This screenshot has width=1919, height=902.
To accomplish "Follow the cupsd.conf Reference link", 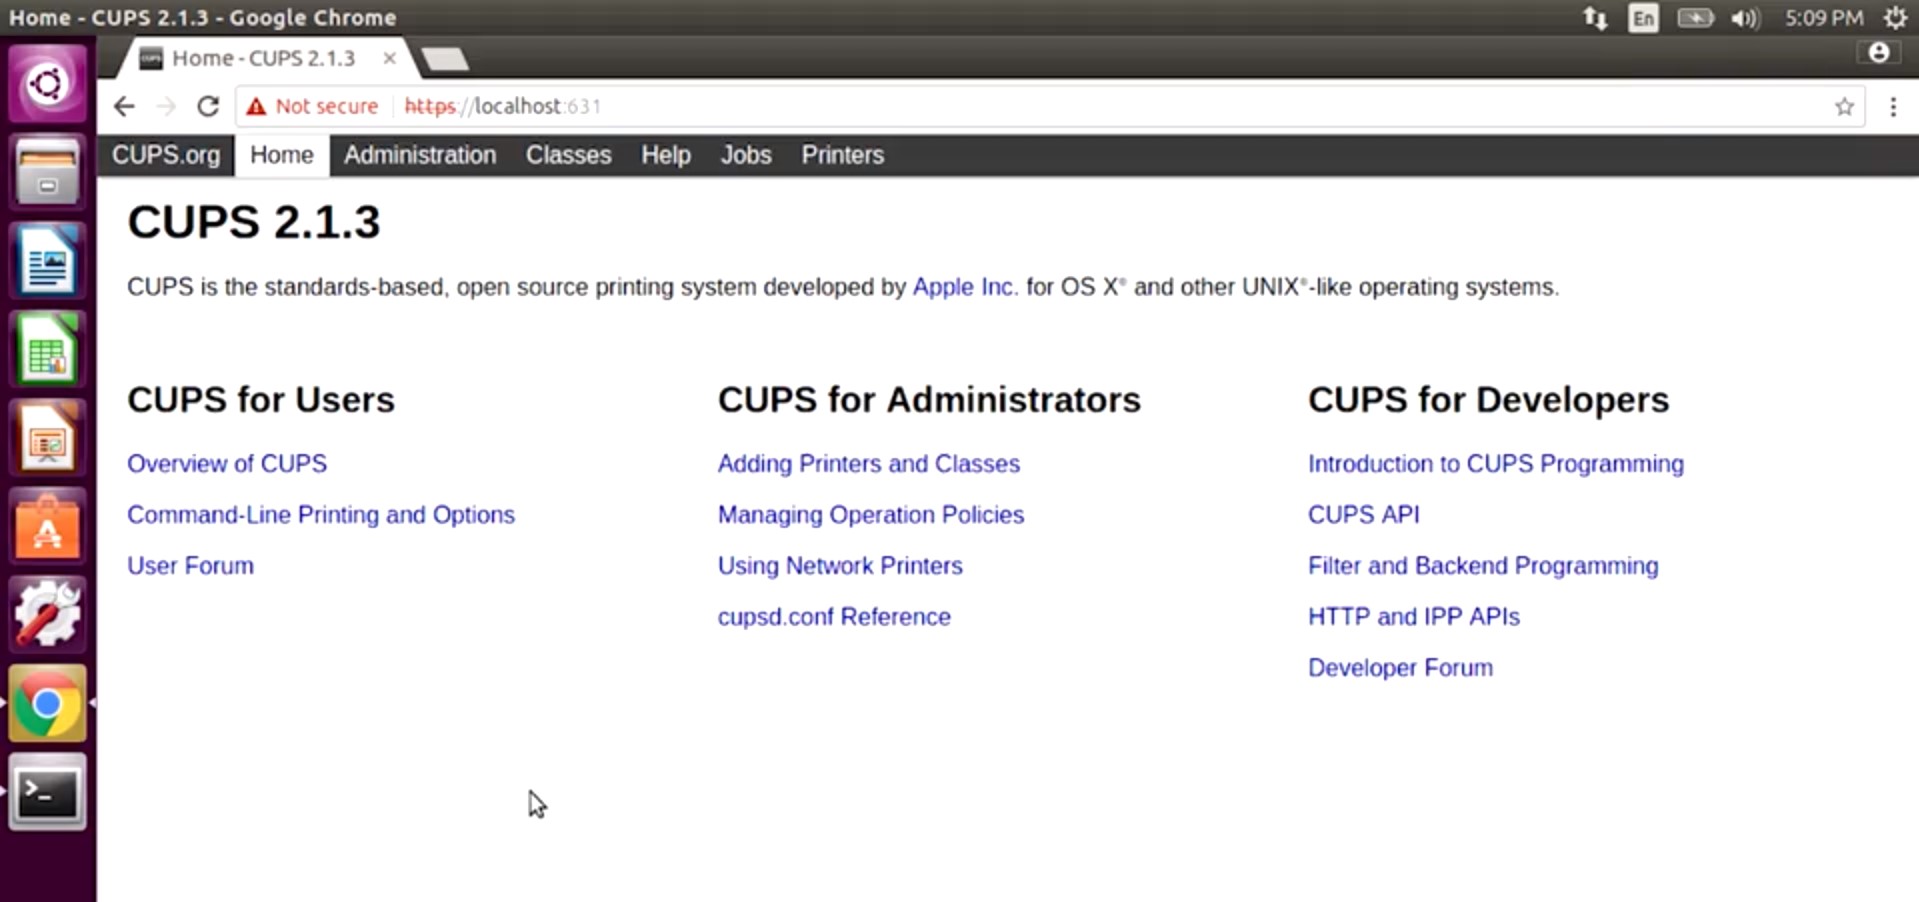I will point(834,617).
